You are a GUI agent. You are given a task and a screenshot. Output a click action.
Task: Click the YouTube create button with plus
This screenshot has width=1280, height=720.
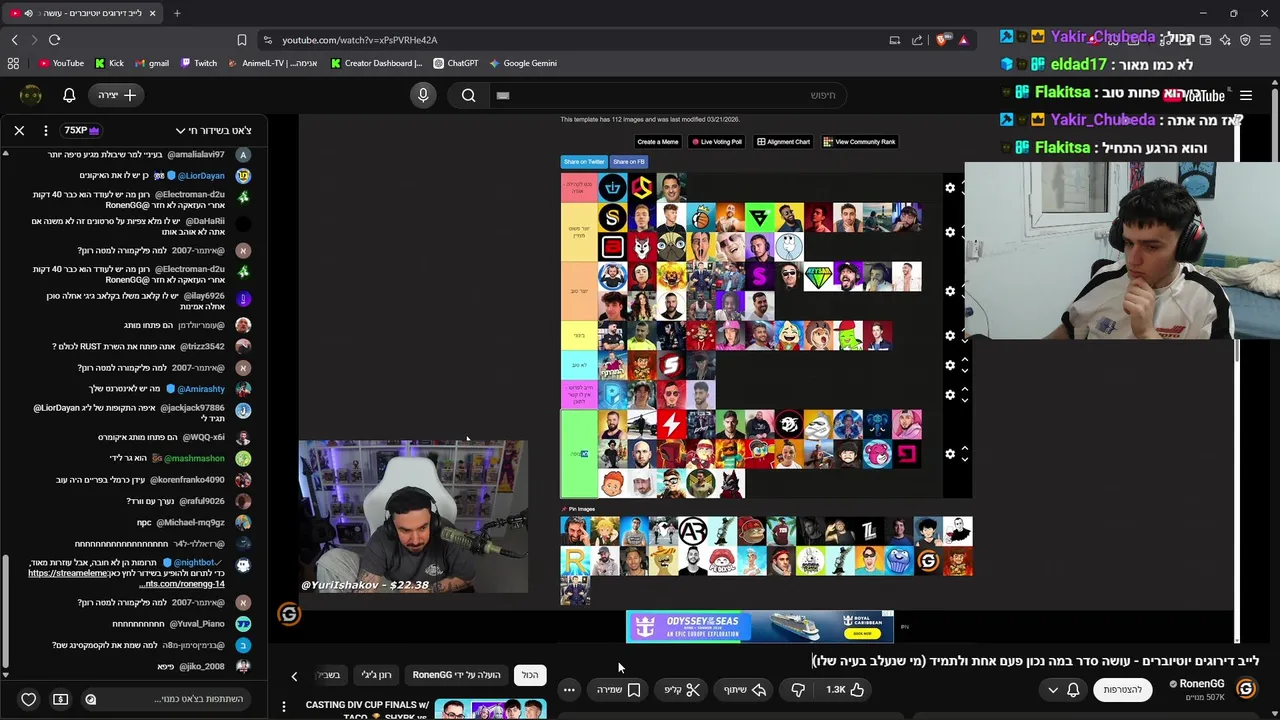(118, 95)
